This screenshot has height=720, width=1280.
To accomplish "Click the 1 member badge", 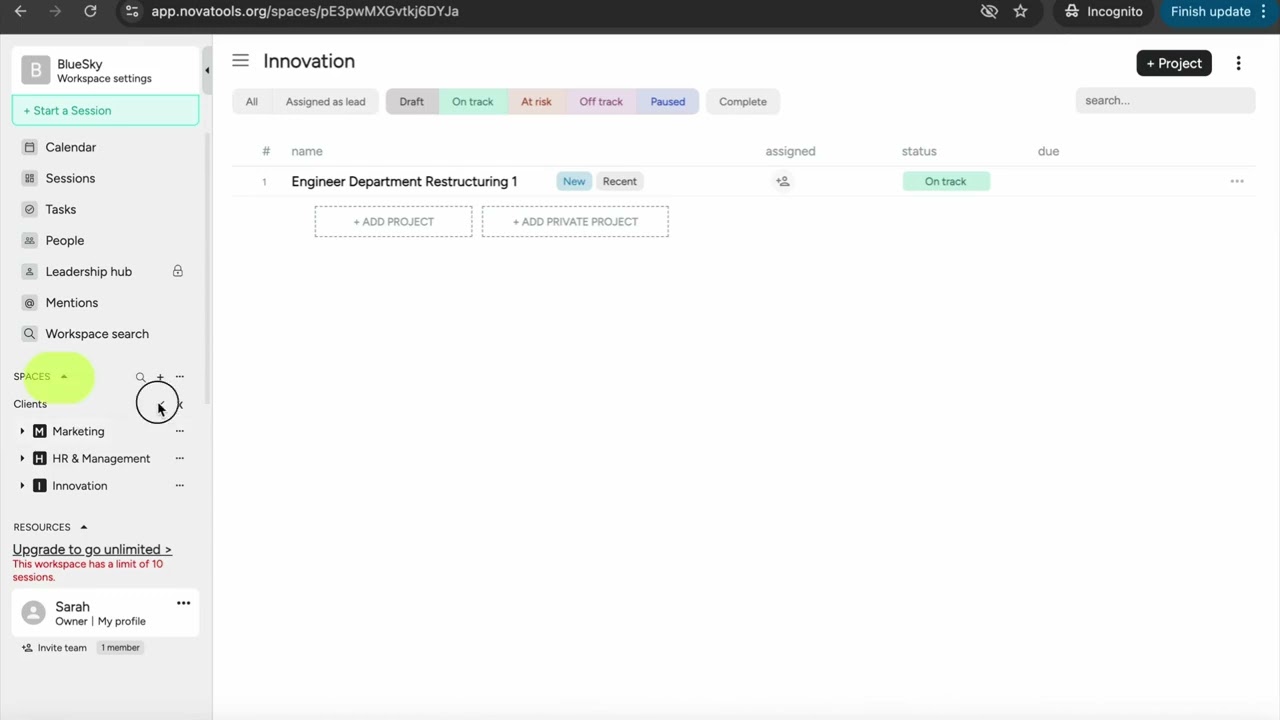I will click(x=120, y=647).
